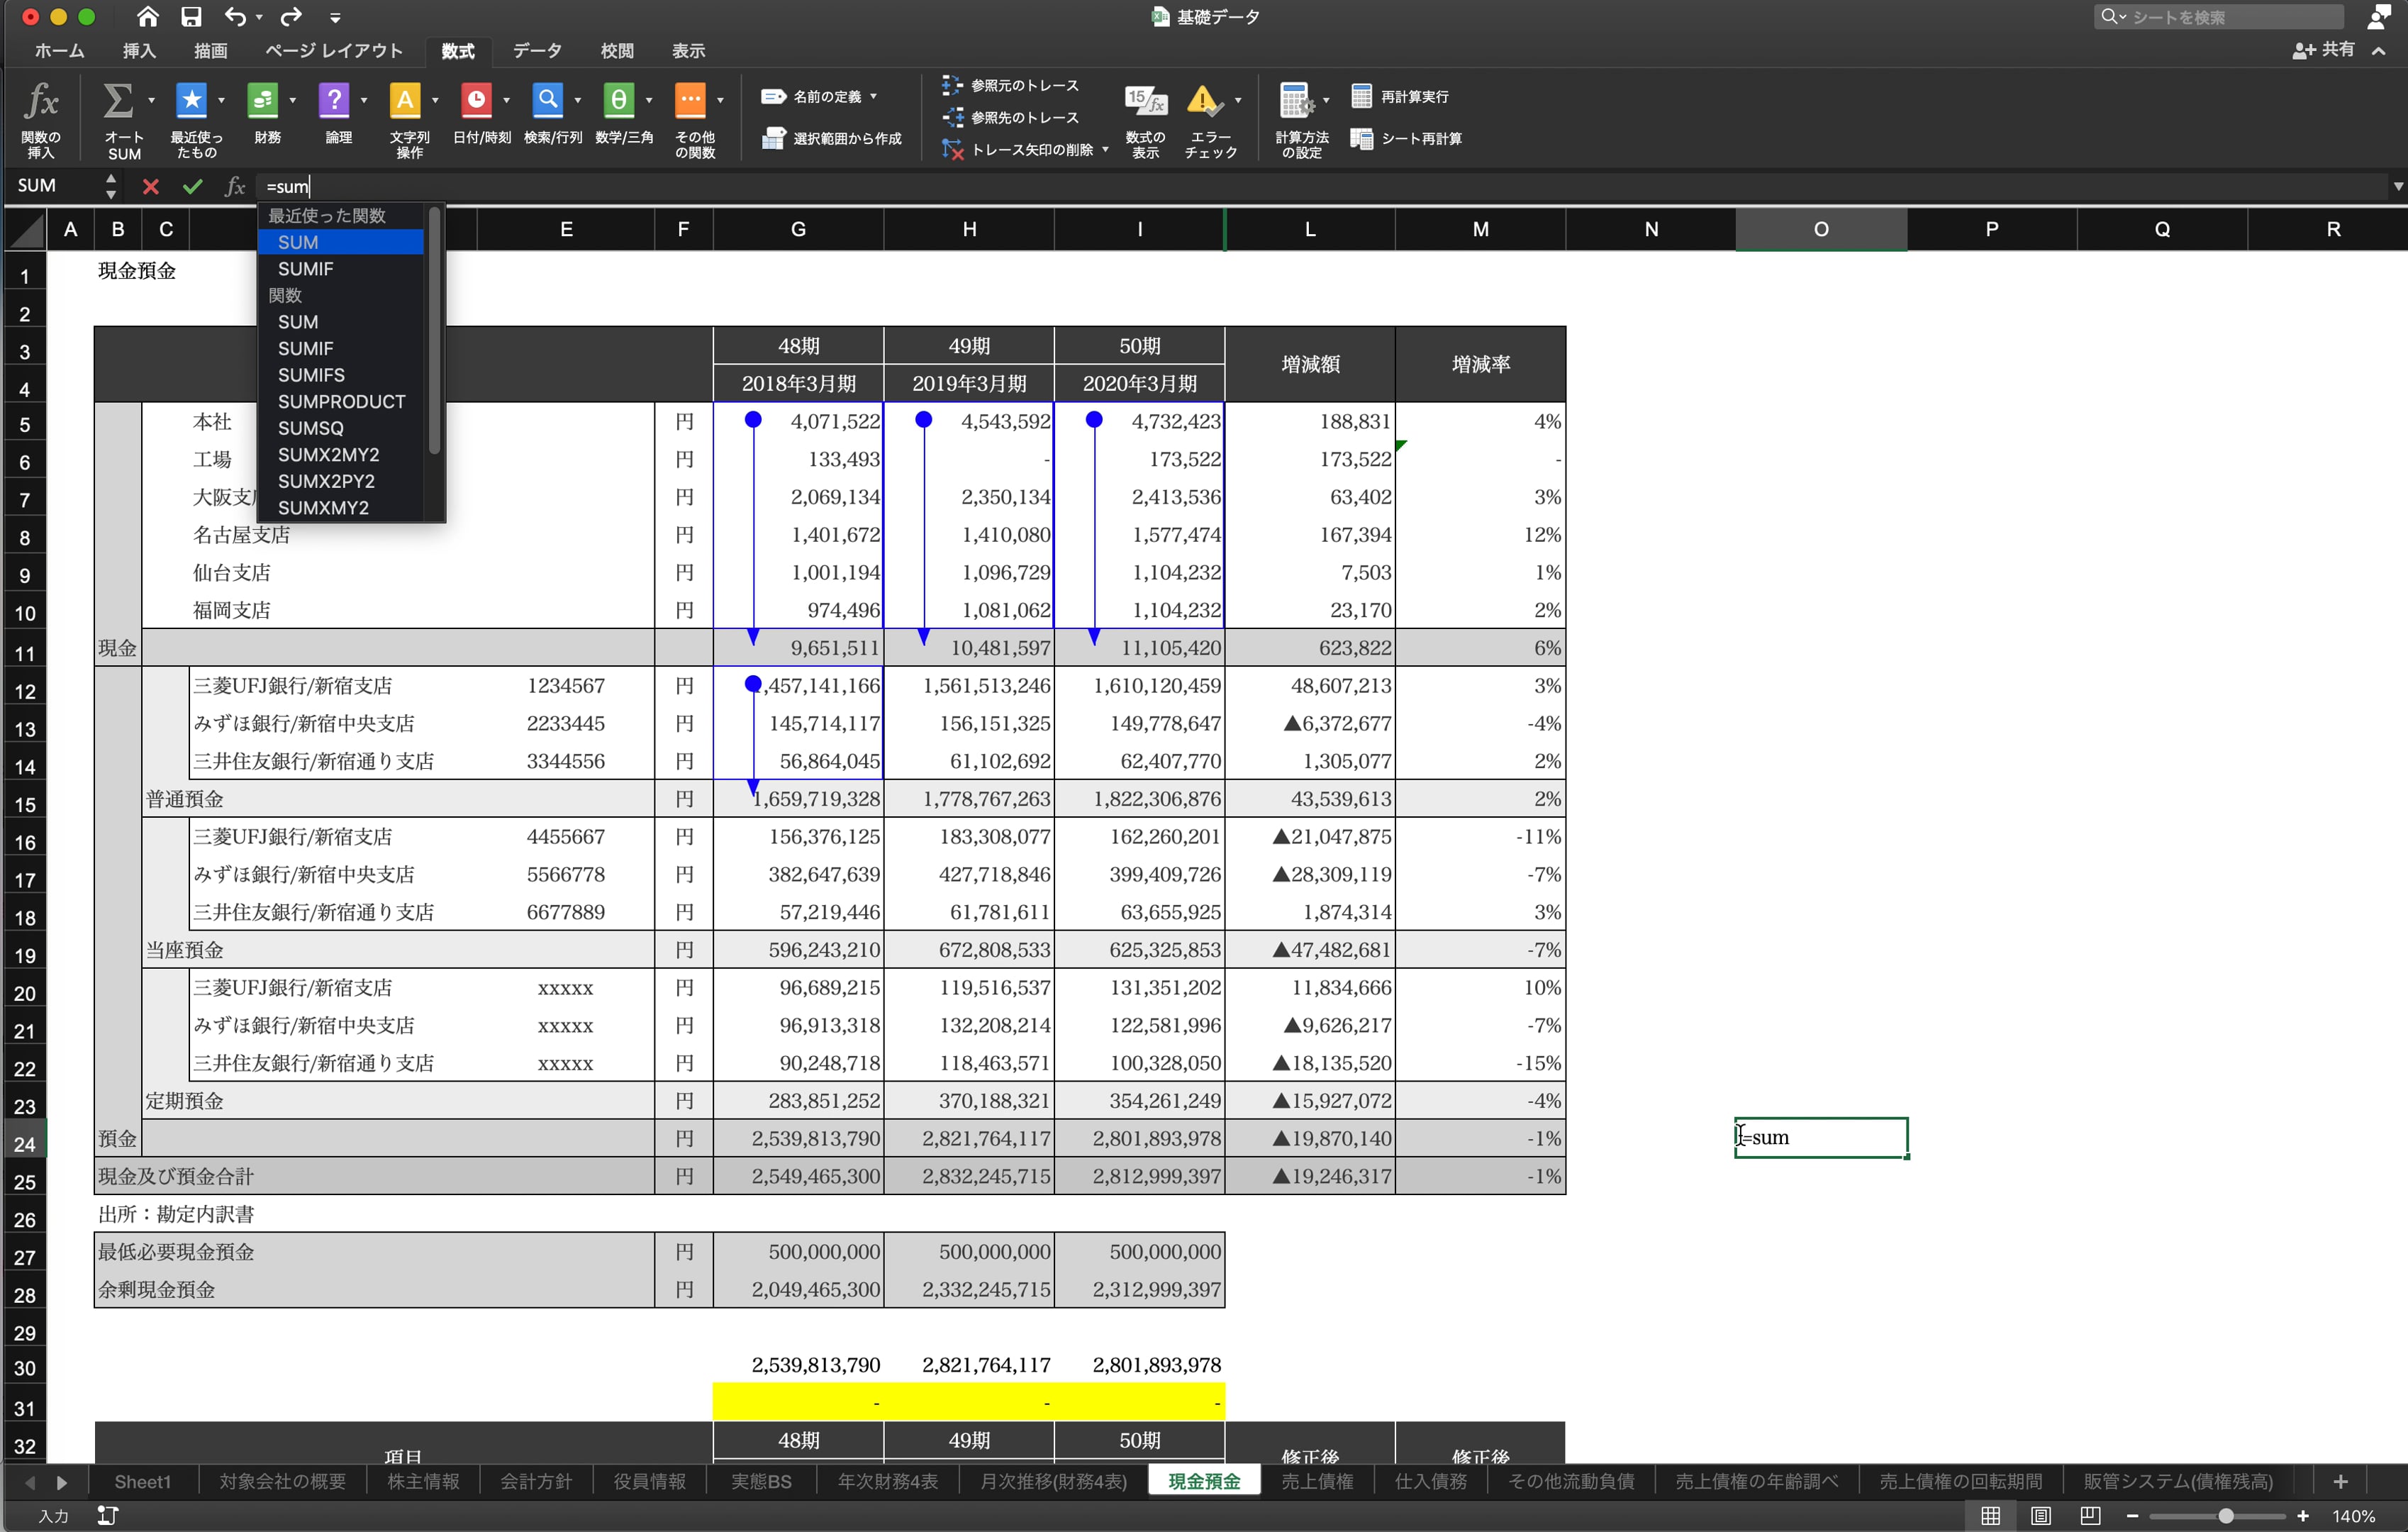Click the AutoSum sigma icon
Image resolution: width=2408 pixels, height=1532 pixels.
pyautogui.click(x=118, y=100)
